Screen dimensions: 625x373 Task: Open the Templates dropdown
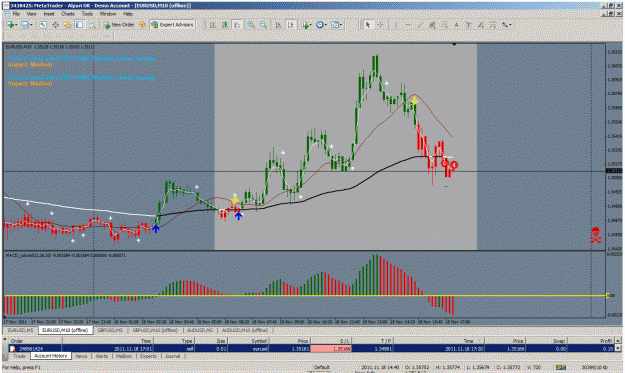[x=336, y=25]
